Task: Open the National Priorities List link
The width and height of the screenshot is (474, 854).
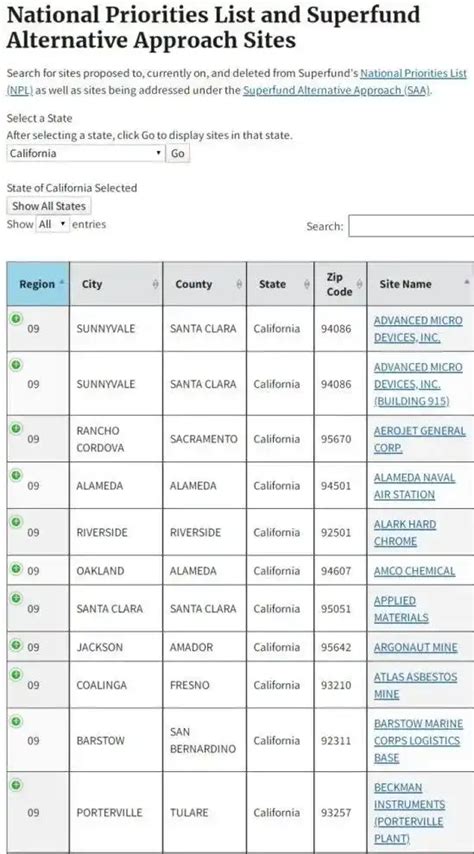Action: click(x=414, y=72)
